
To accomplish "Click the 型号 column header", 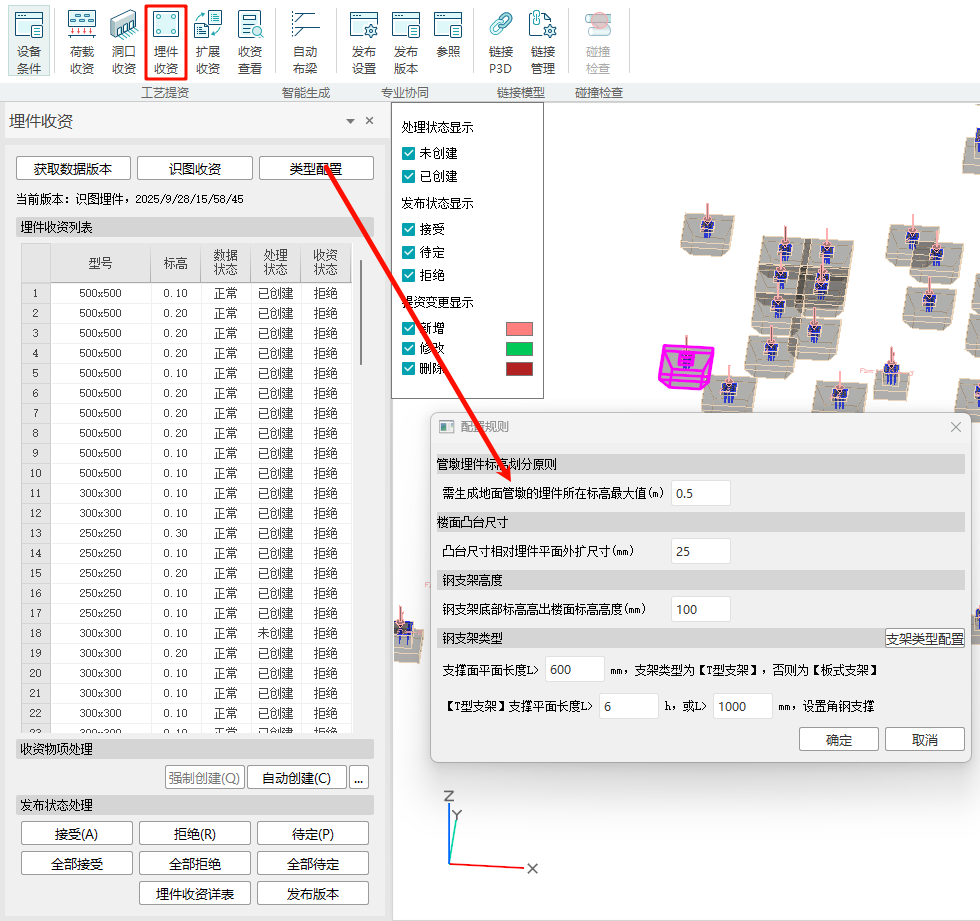I will tap(100, 264).
